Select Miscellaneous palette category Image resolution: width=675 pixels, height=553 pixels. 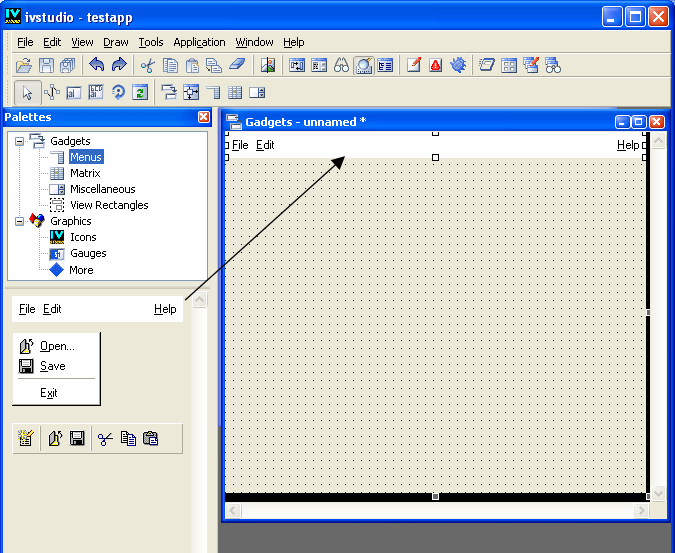click(102, 189)
